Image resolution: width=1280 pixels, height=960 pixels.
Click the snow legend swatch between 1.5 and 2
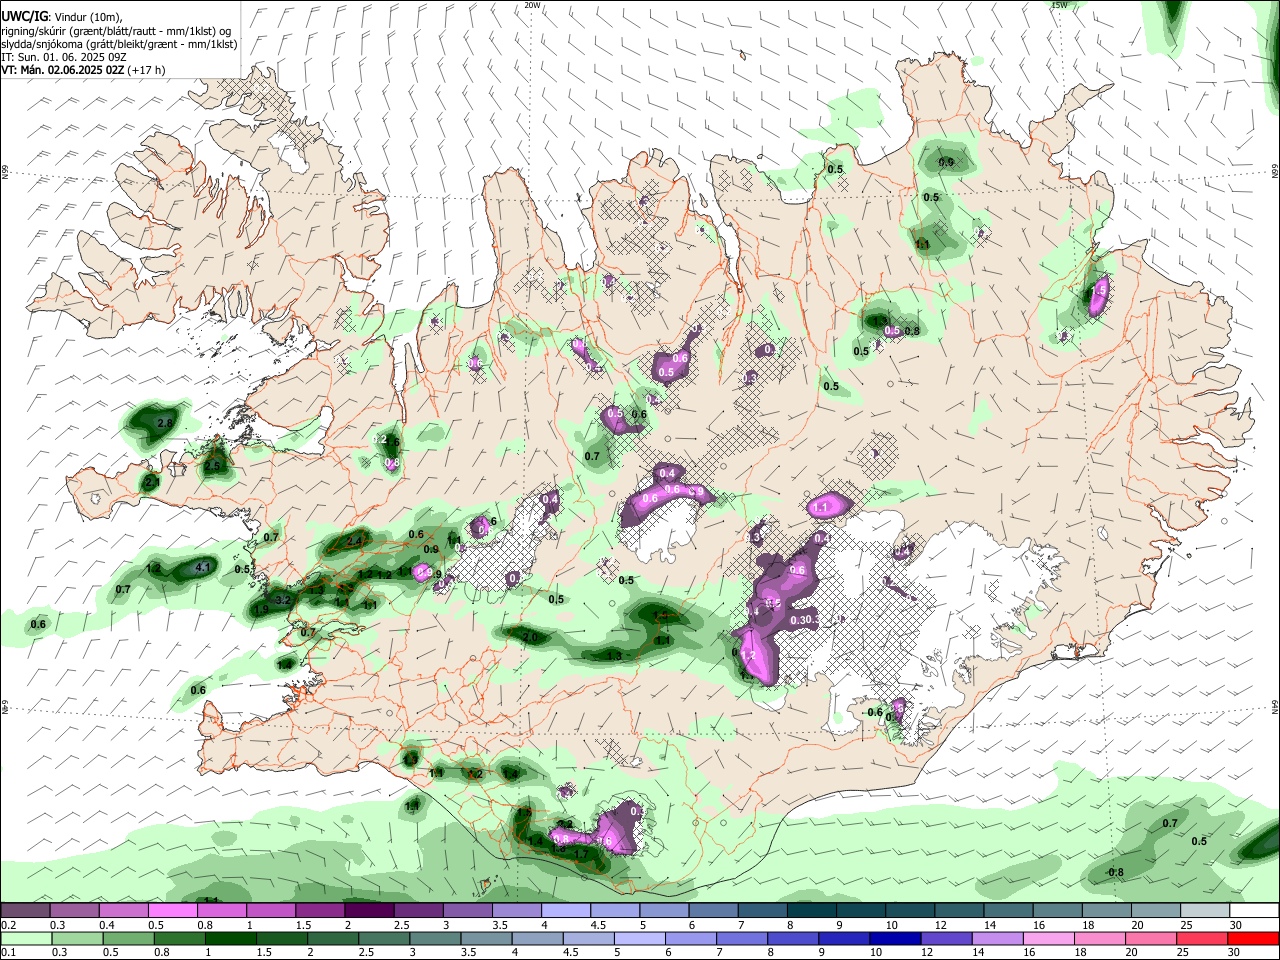tap(319, 911)
